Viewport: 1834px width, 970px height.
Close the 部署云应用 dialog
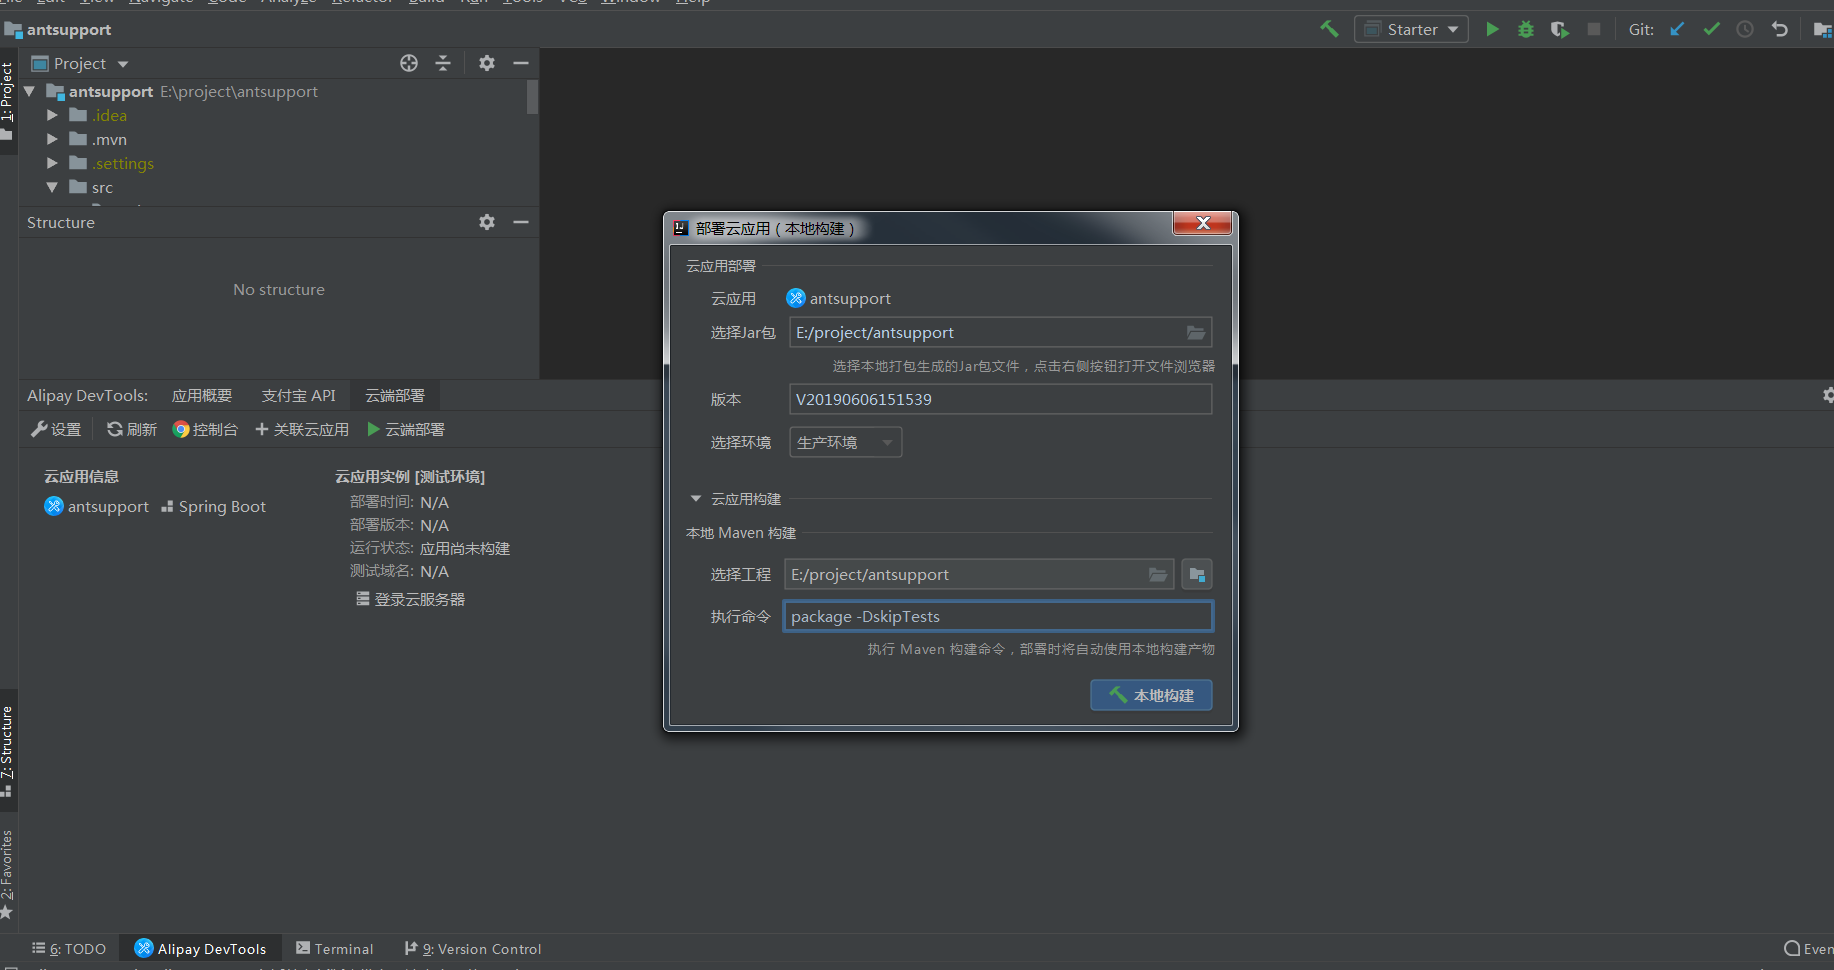(1203, 223)
